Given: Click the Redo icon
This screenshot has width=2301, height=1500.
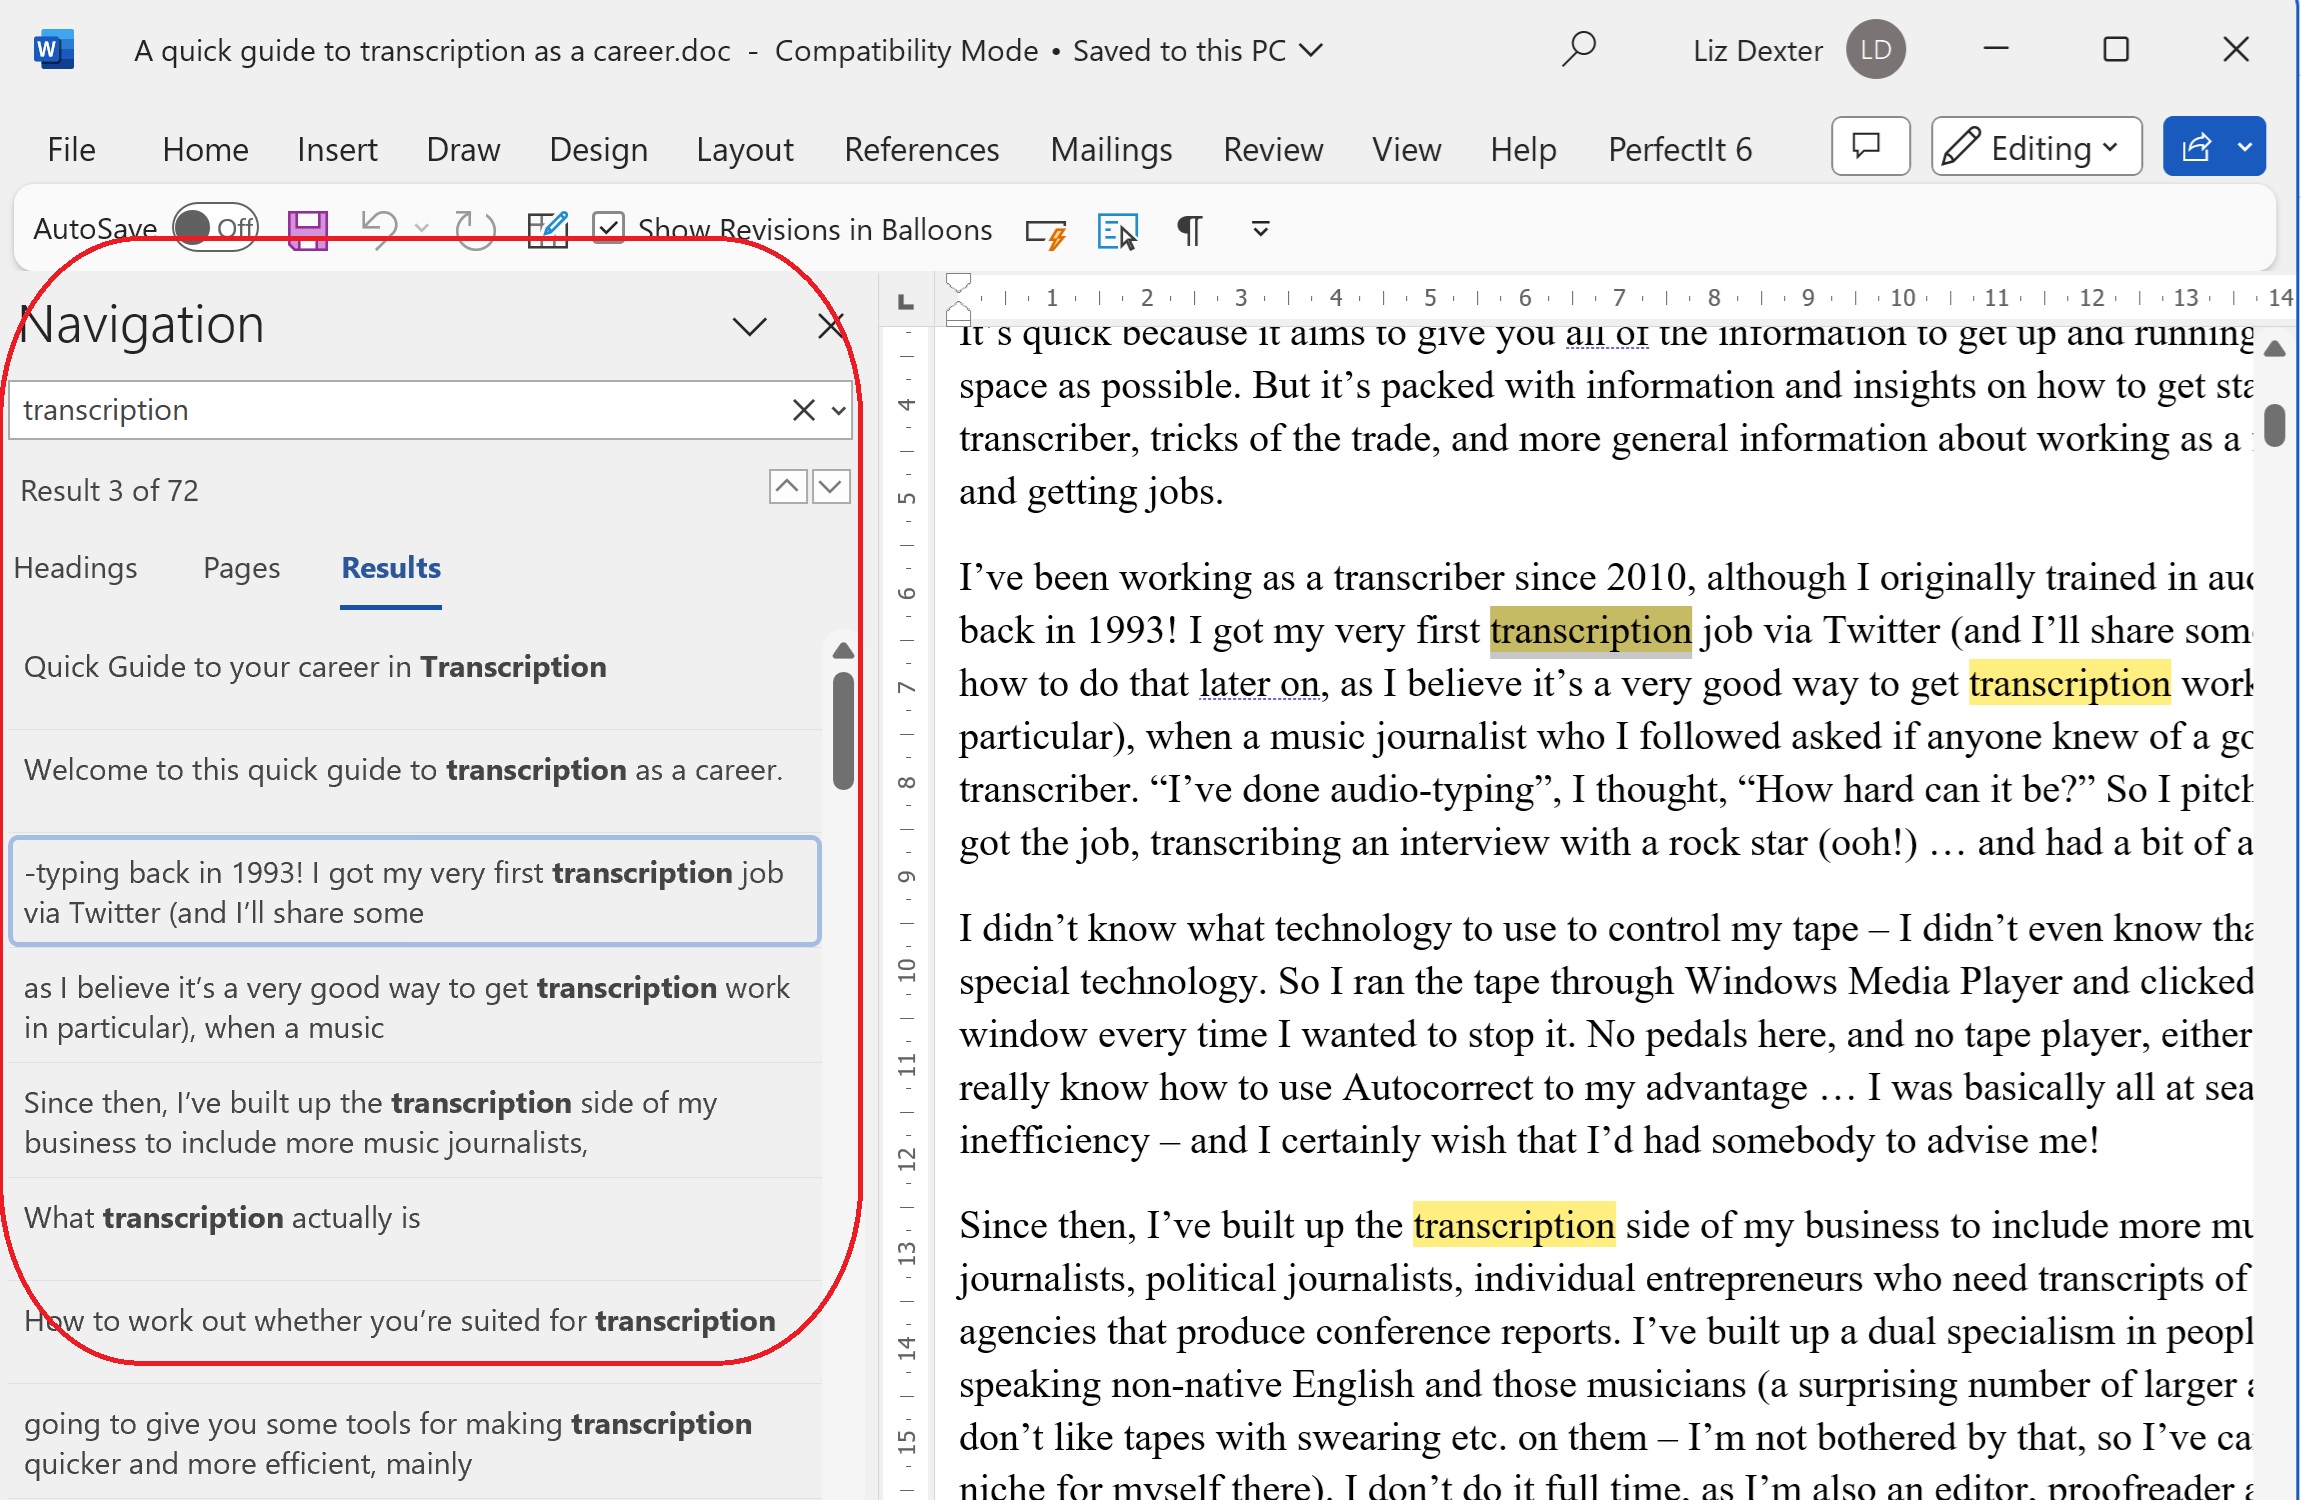Looking at the screenshot, I should tap(474, 230).
